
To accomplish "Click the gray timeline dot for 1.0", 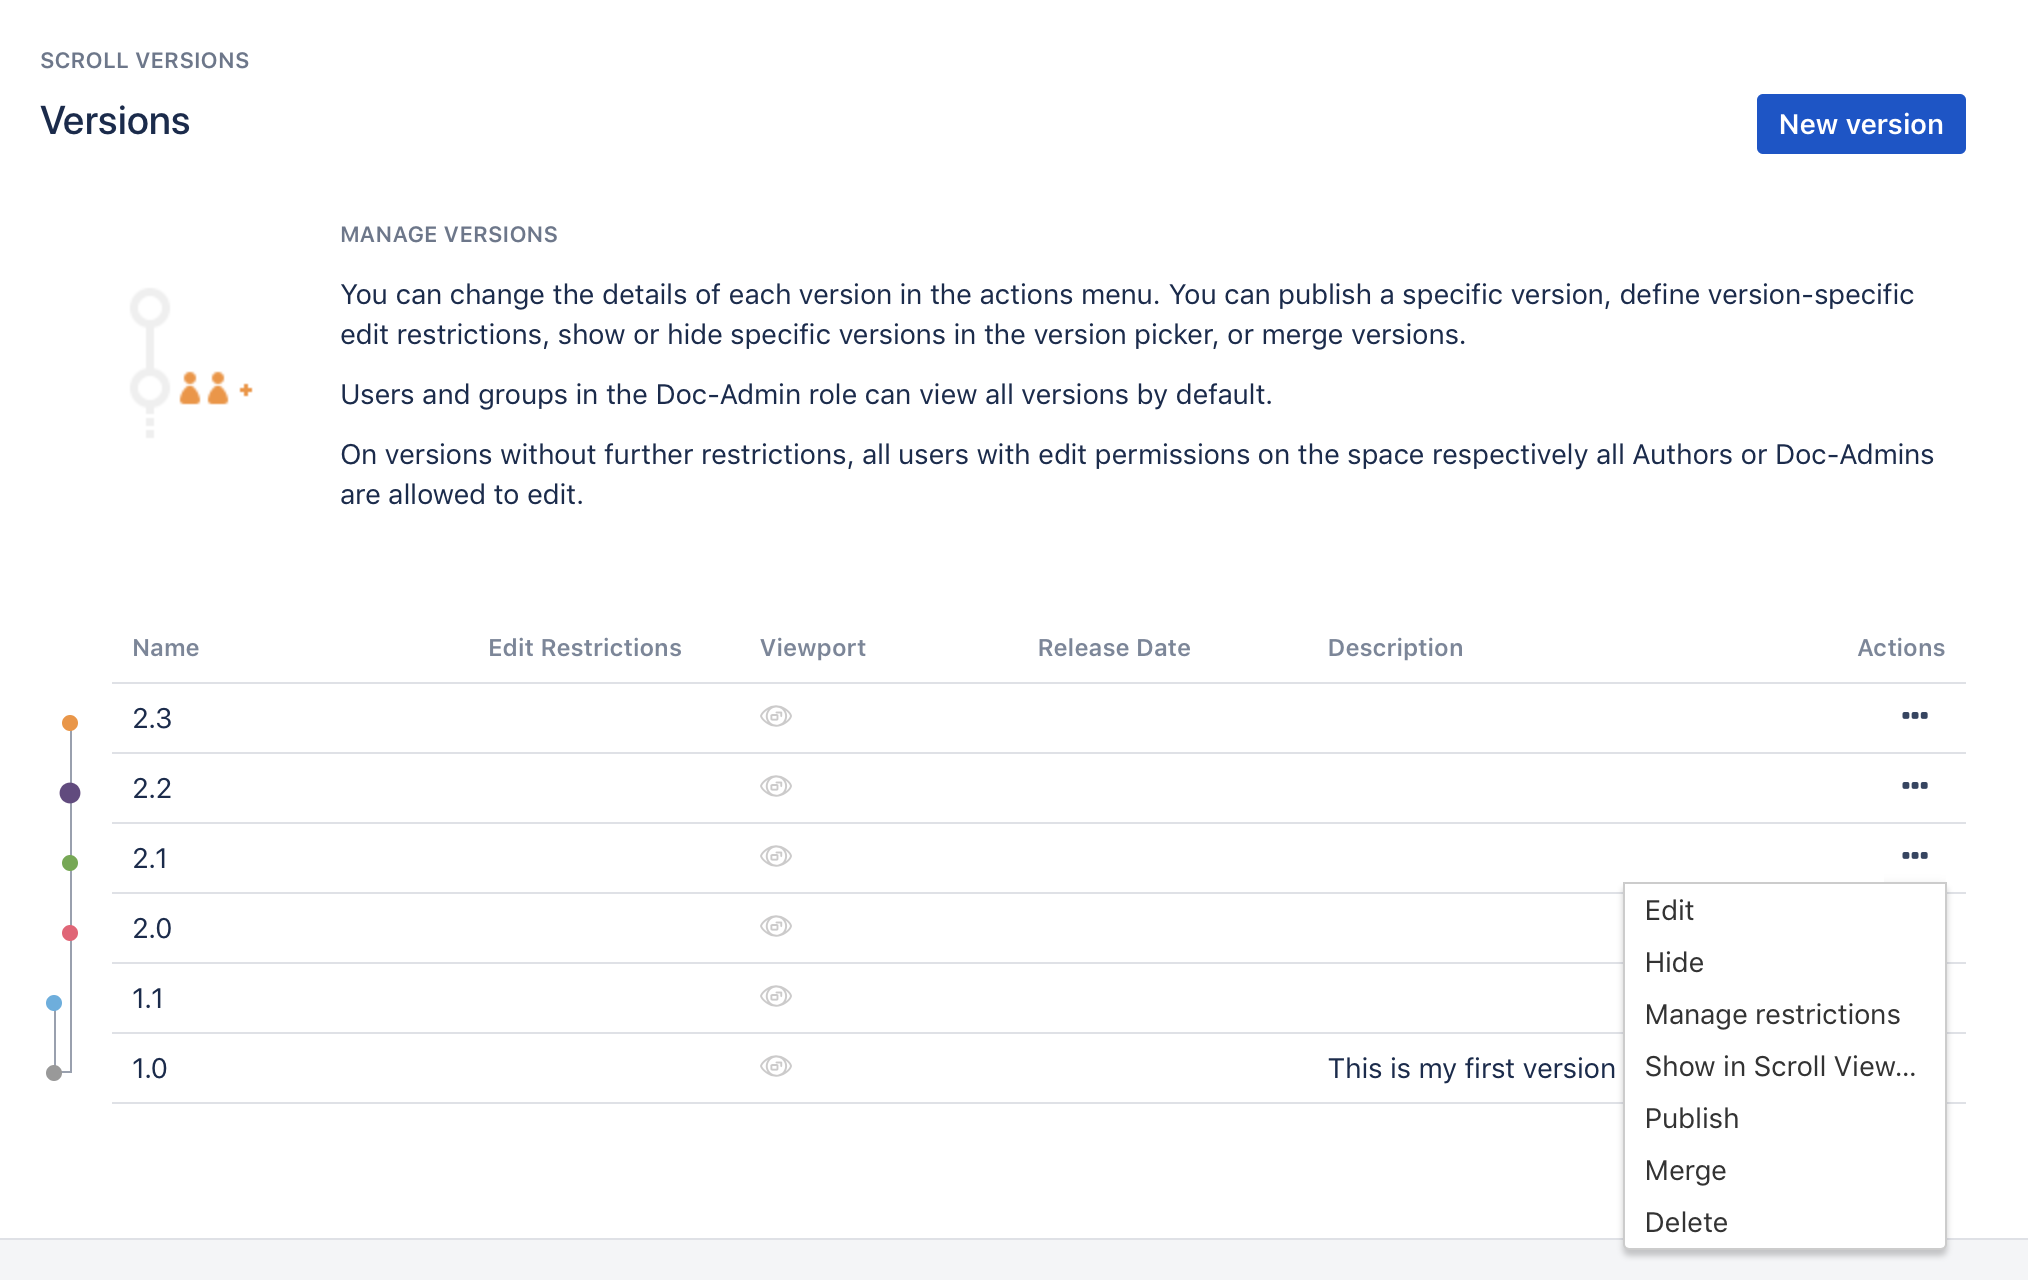I will 54,1073.
